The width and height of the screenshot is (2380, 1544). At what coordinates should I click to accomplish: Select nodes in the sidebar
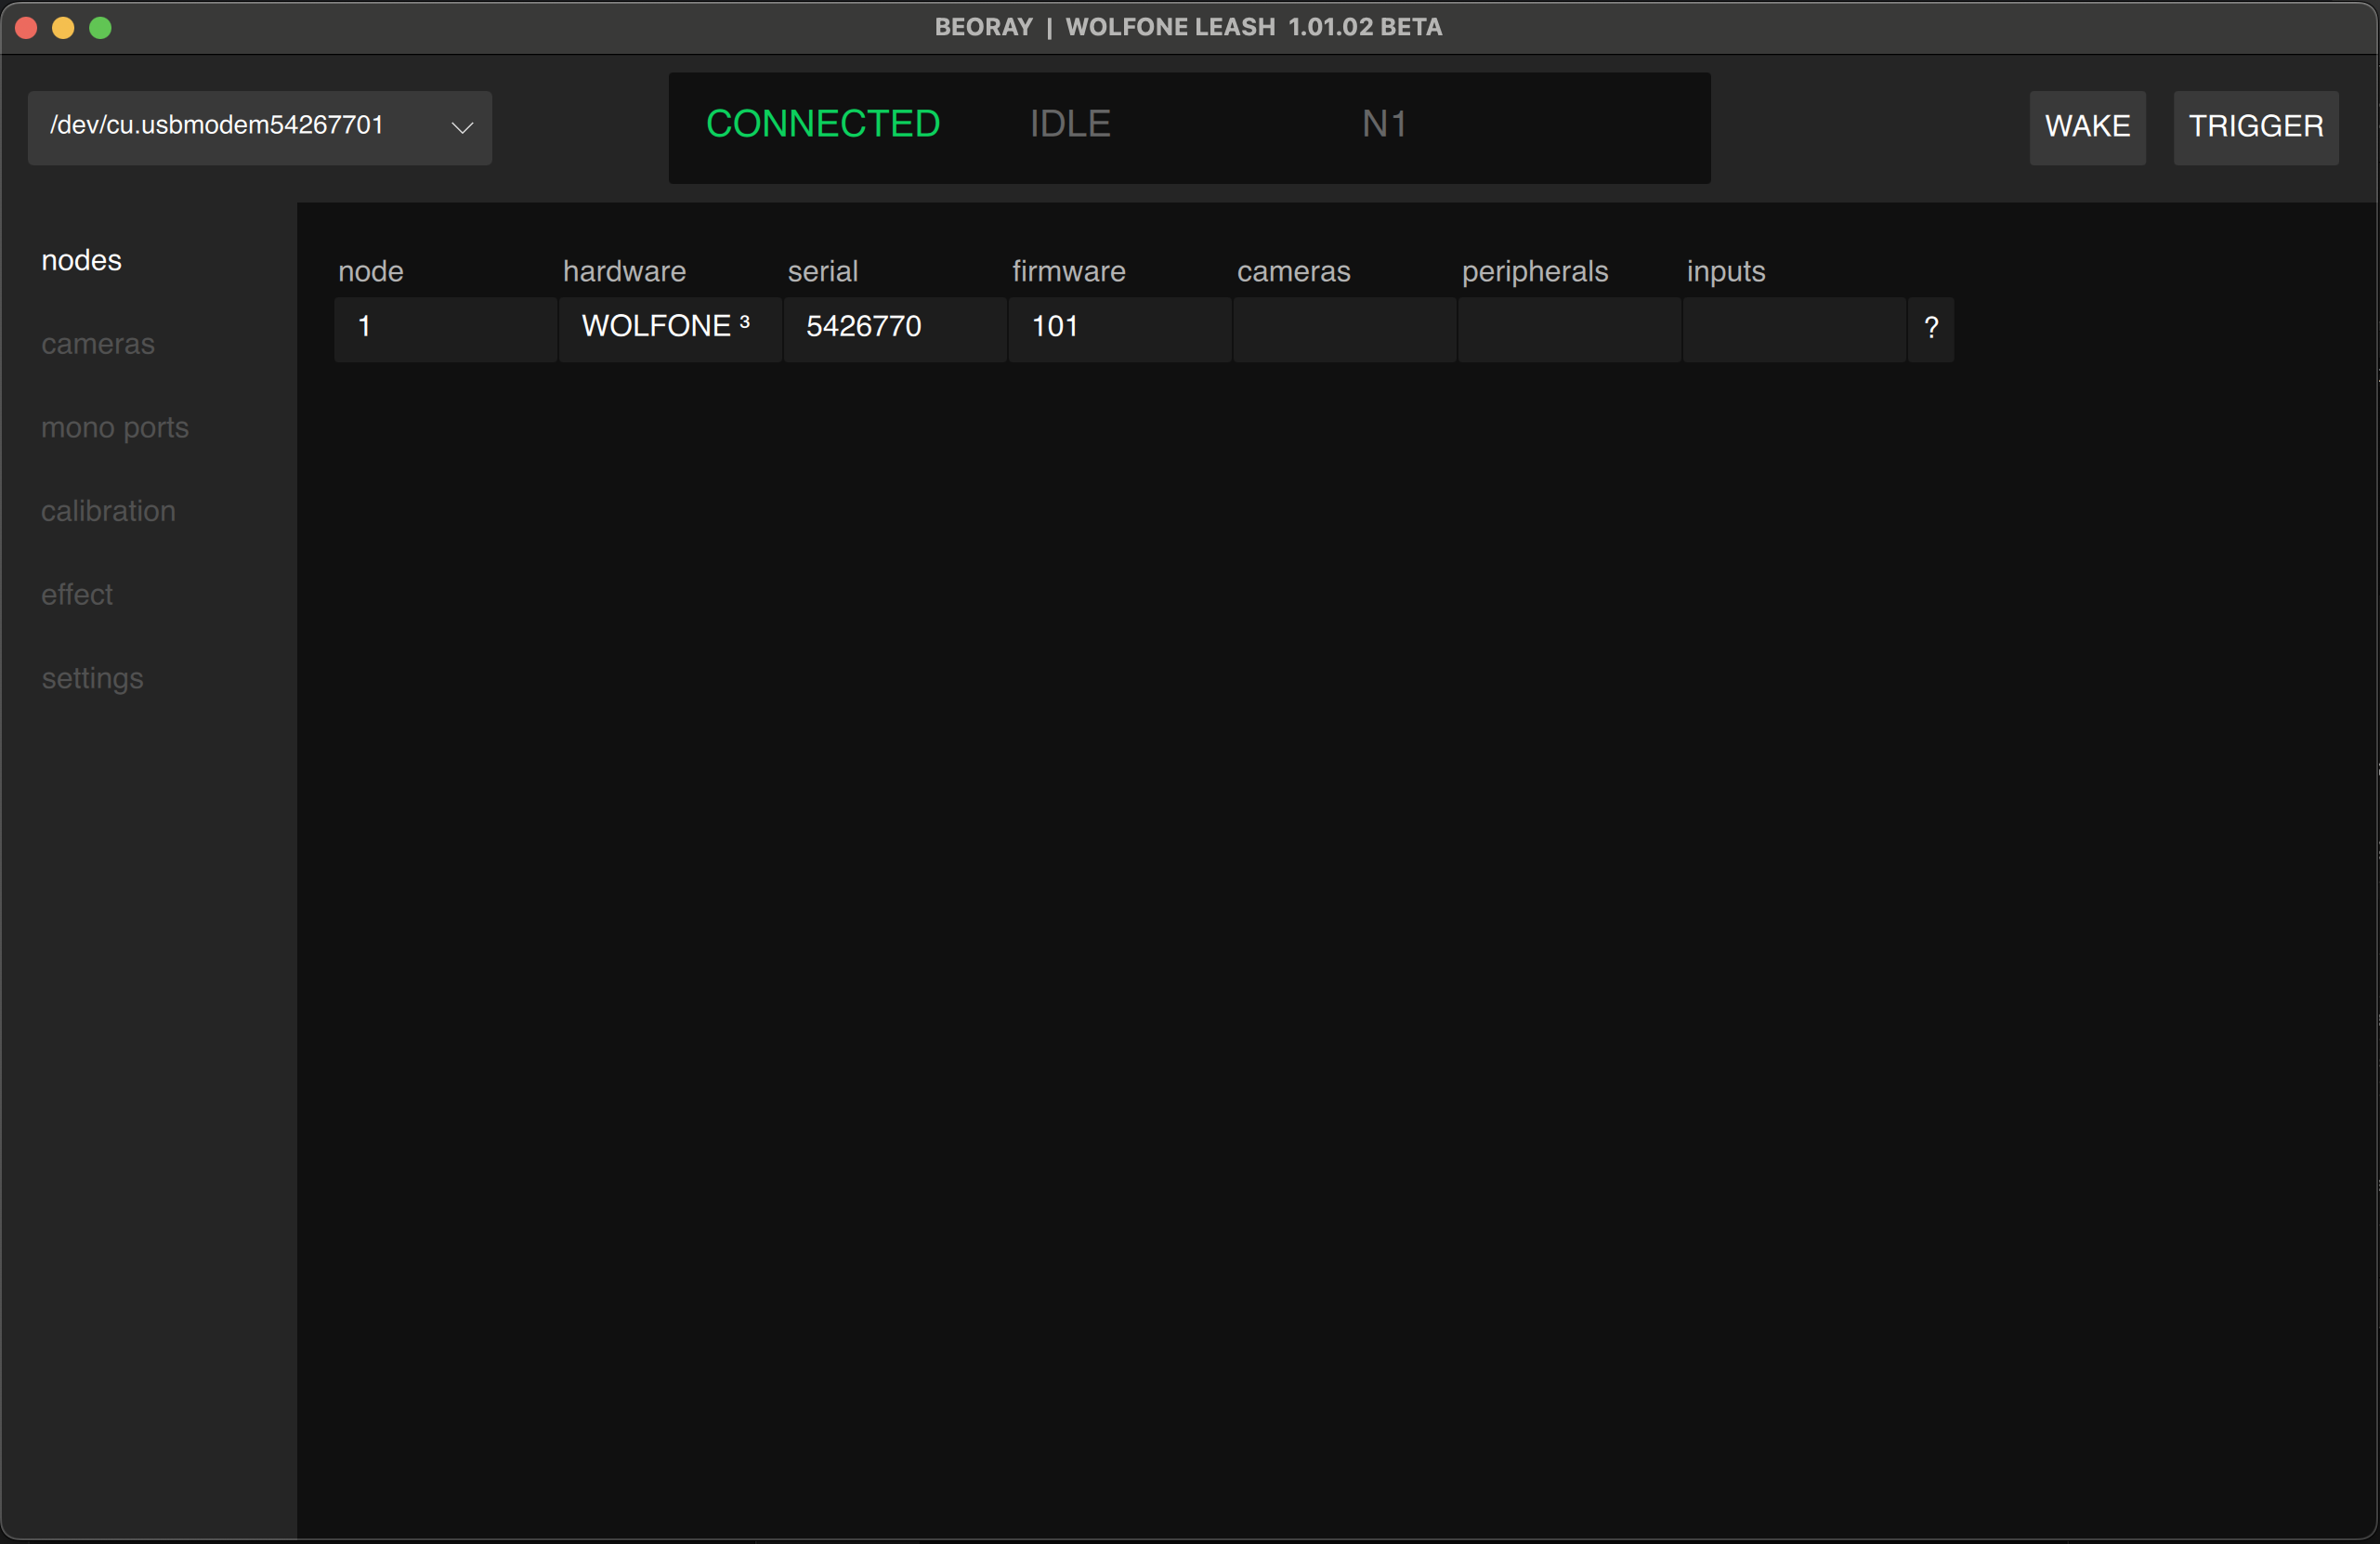(x=81, y=260)
